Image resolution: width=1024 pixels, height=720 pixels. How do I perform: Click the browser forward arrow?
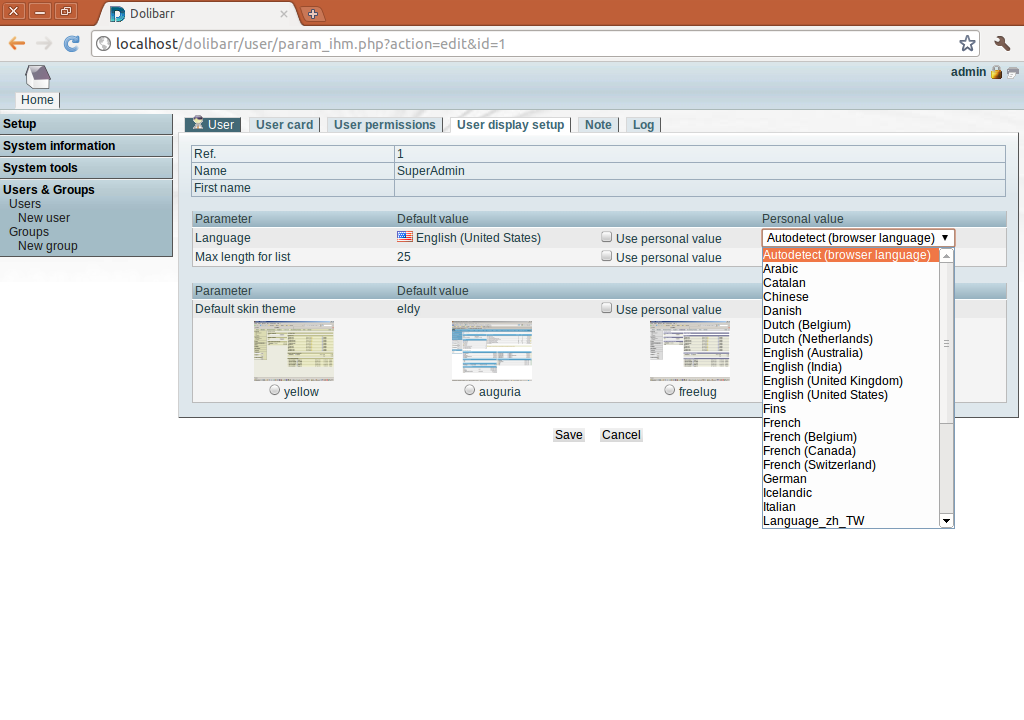click(44, 44)
